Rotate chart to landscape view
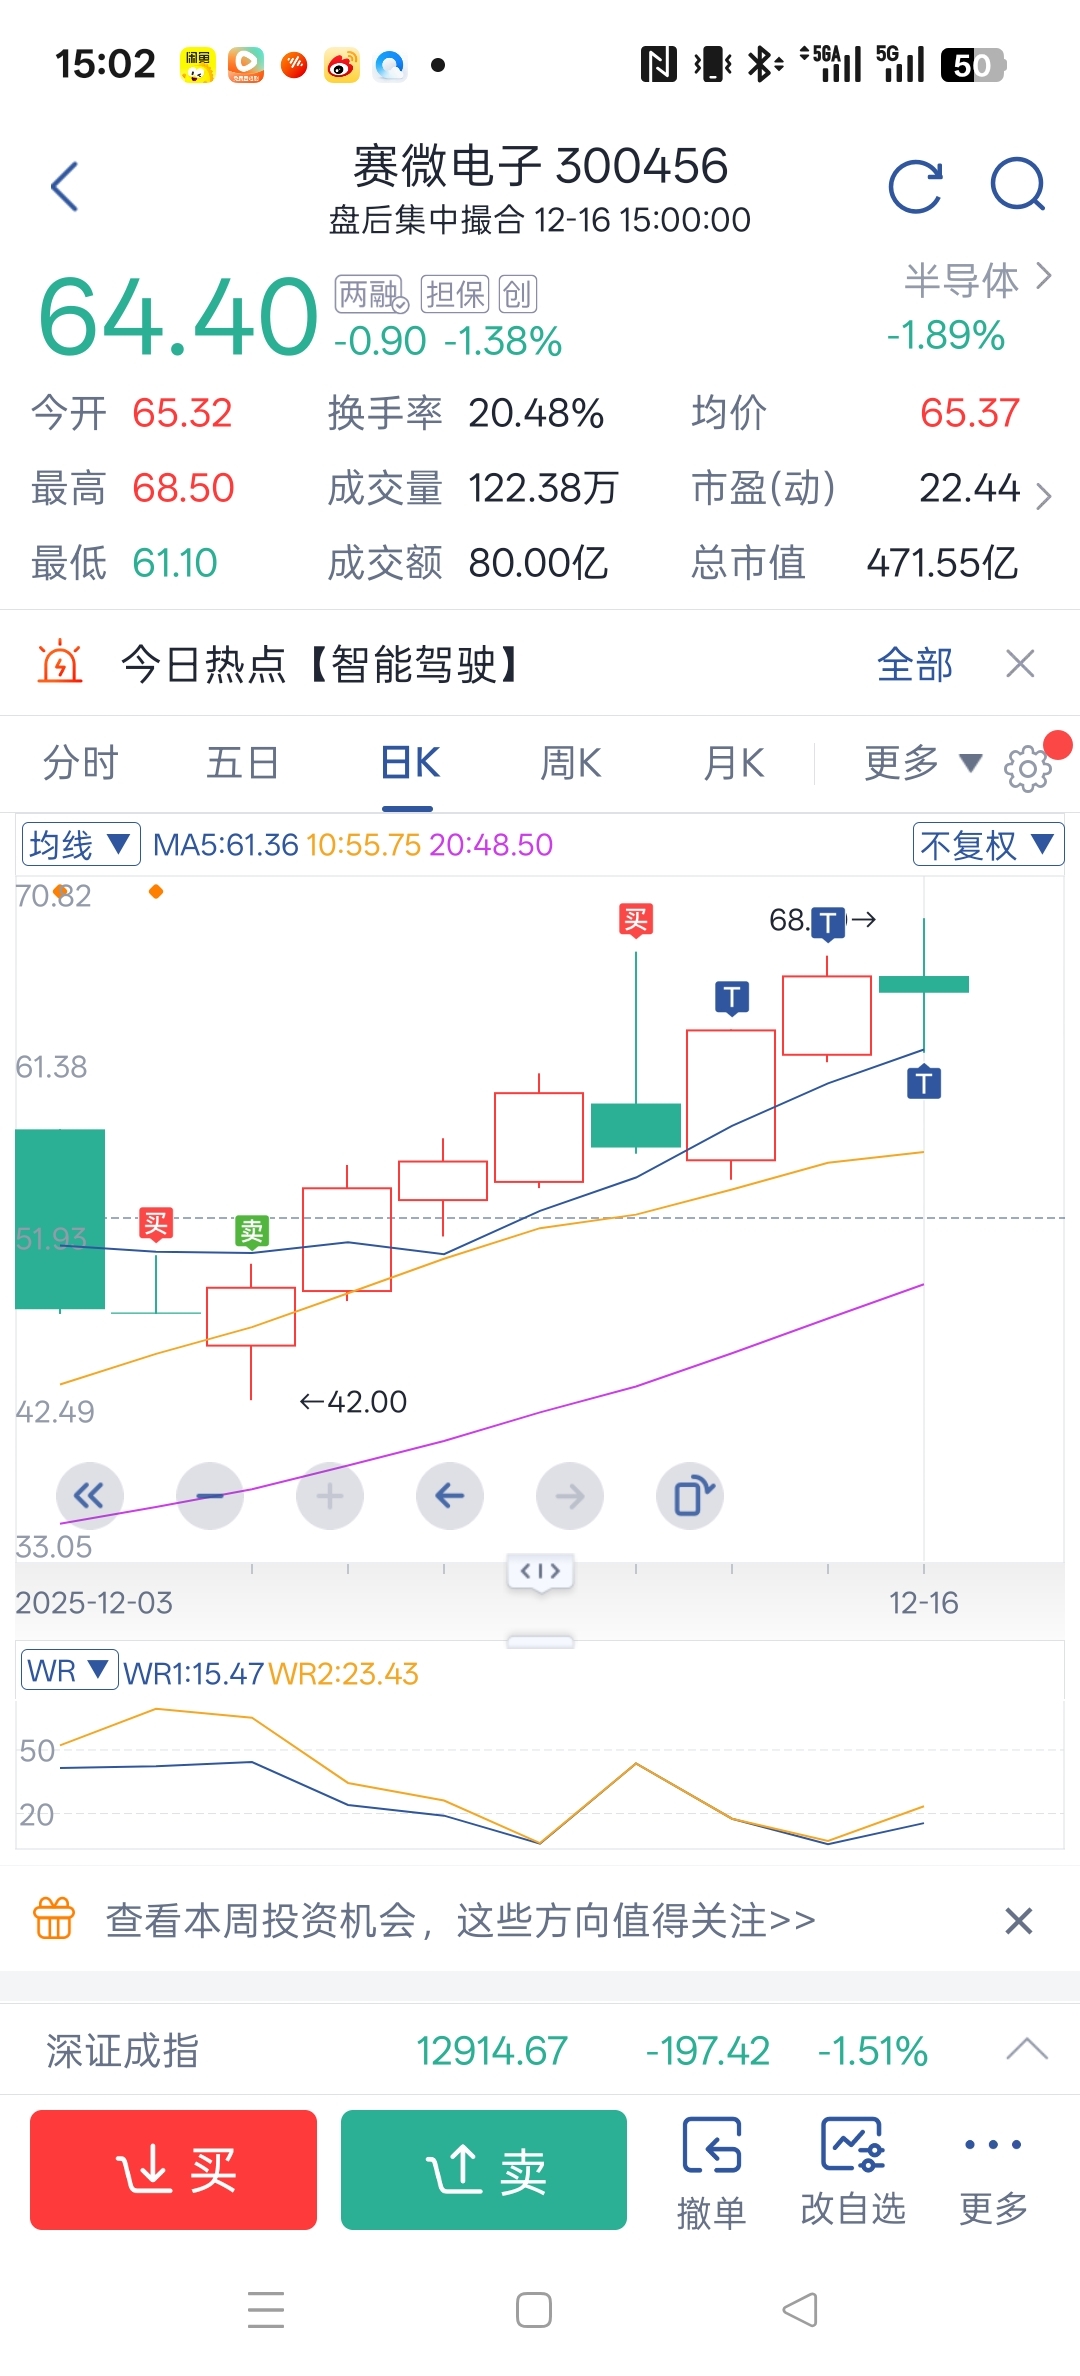1080x2376 pixels. 690,1496
